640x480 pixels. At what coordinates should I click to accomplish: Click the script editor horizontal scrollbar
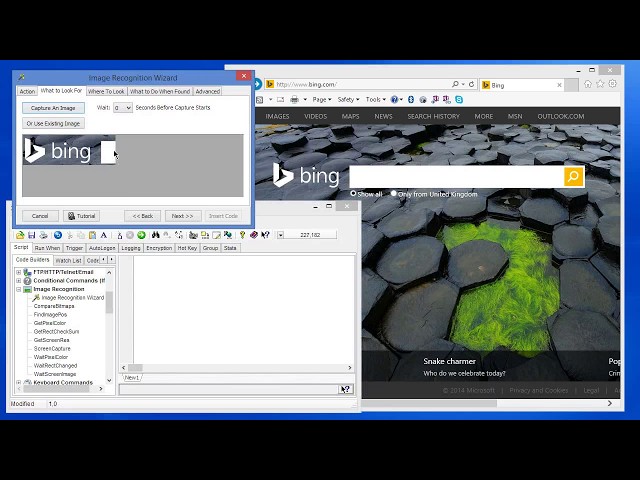[x=236, y=368]
